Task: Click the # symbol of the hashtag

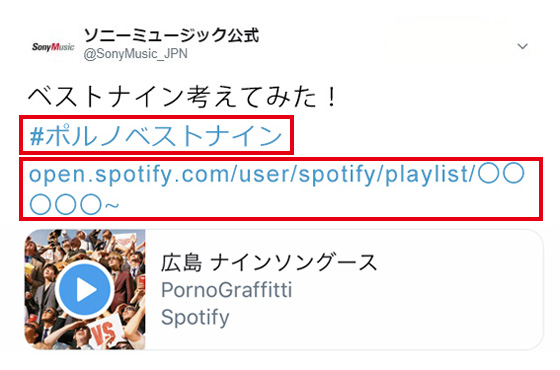Action: click(x=37, y=136)
